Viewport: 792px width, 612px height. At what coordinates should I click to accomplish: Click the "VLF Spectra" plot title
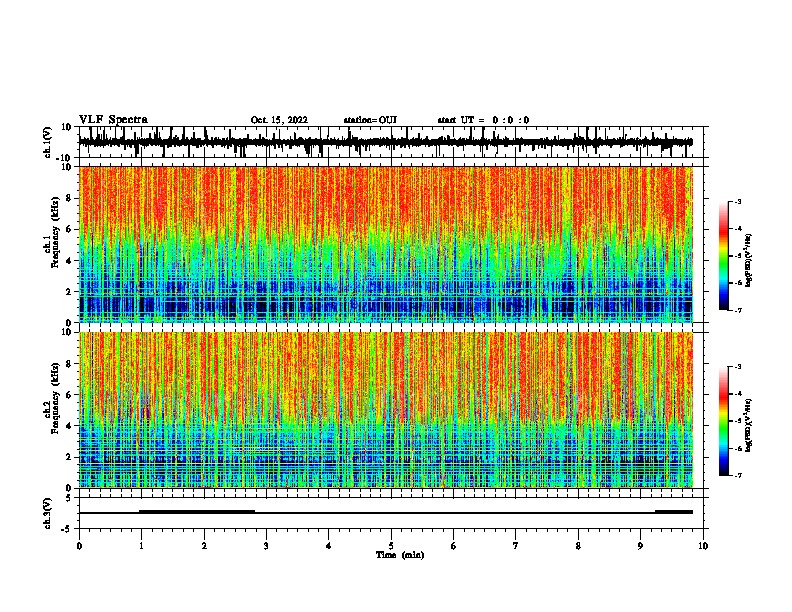[113, 120]
